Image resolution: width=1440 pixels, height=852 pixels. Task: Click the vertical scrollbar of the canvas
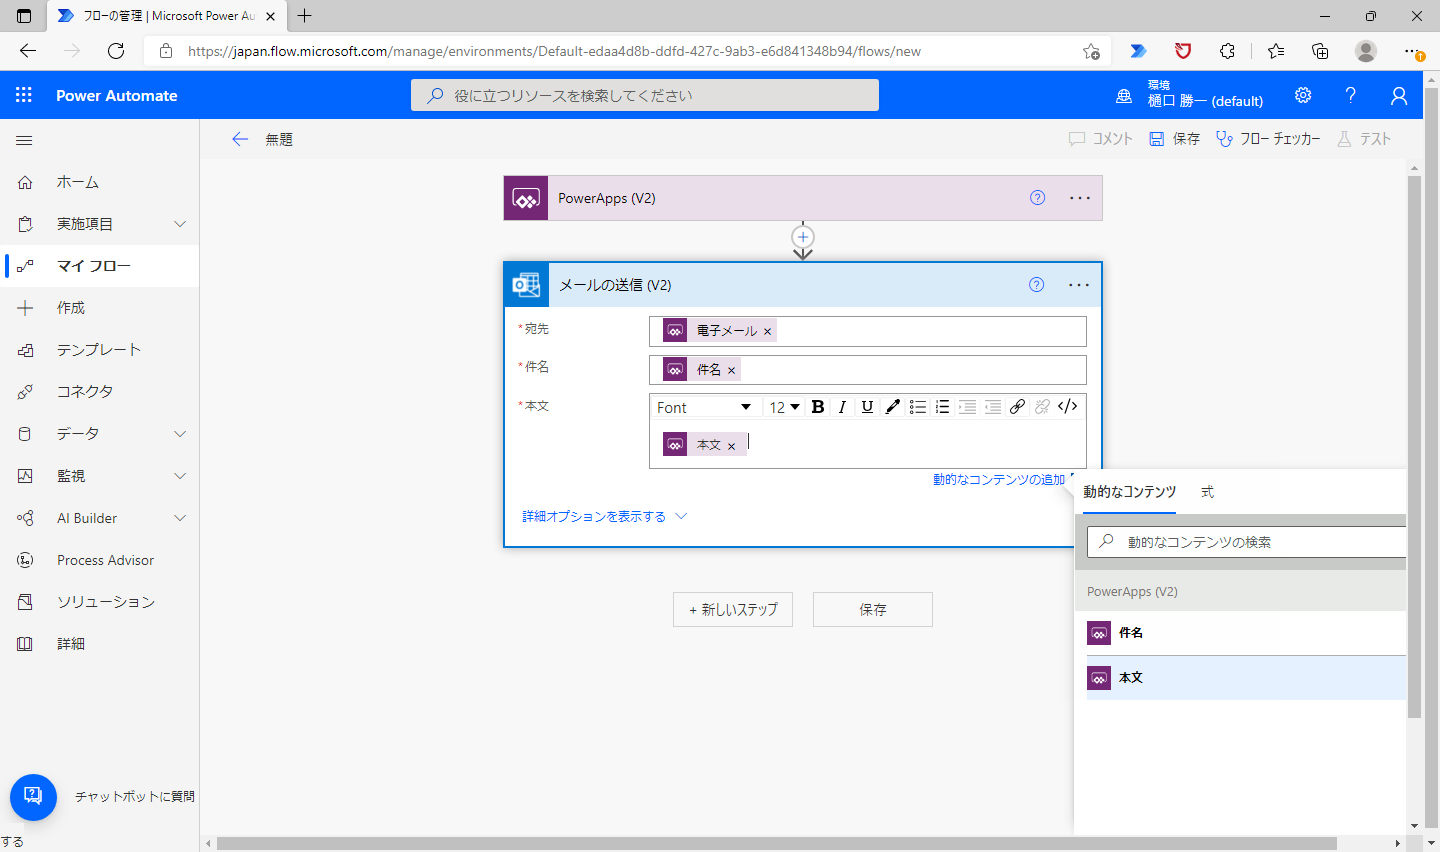(x=1414, y=447)
